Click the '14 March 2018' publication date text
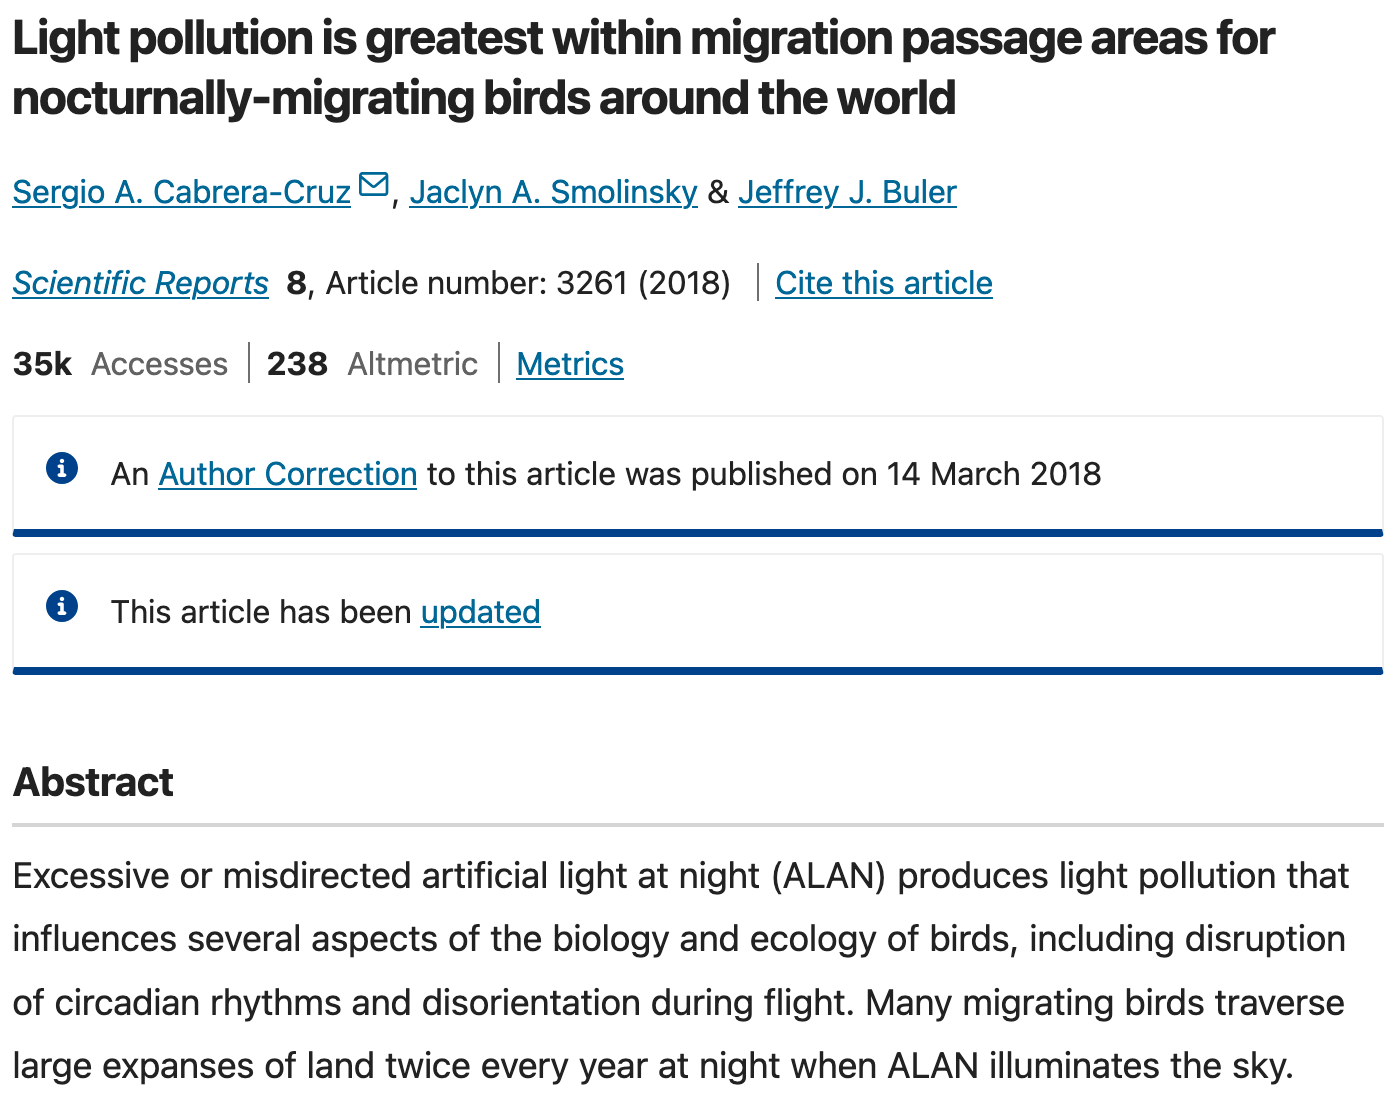Screen dimensions: 1392x1102 click(993, 474)
